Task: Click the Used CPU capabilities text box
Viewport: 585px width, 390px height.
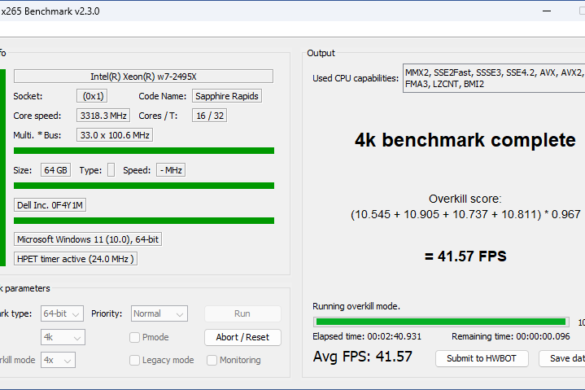Action: 494,78
